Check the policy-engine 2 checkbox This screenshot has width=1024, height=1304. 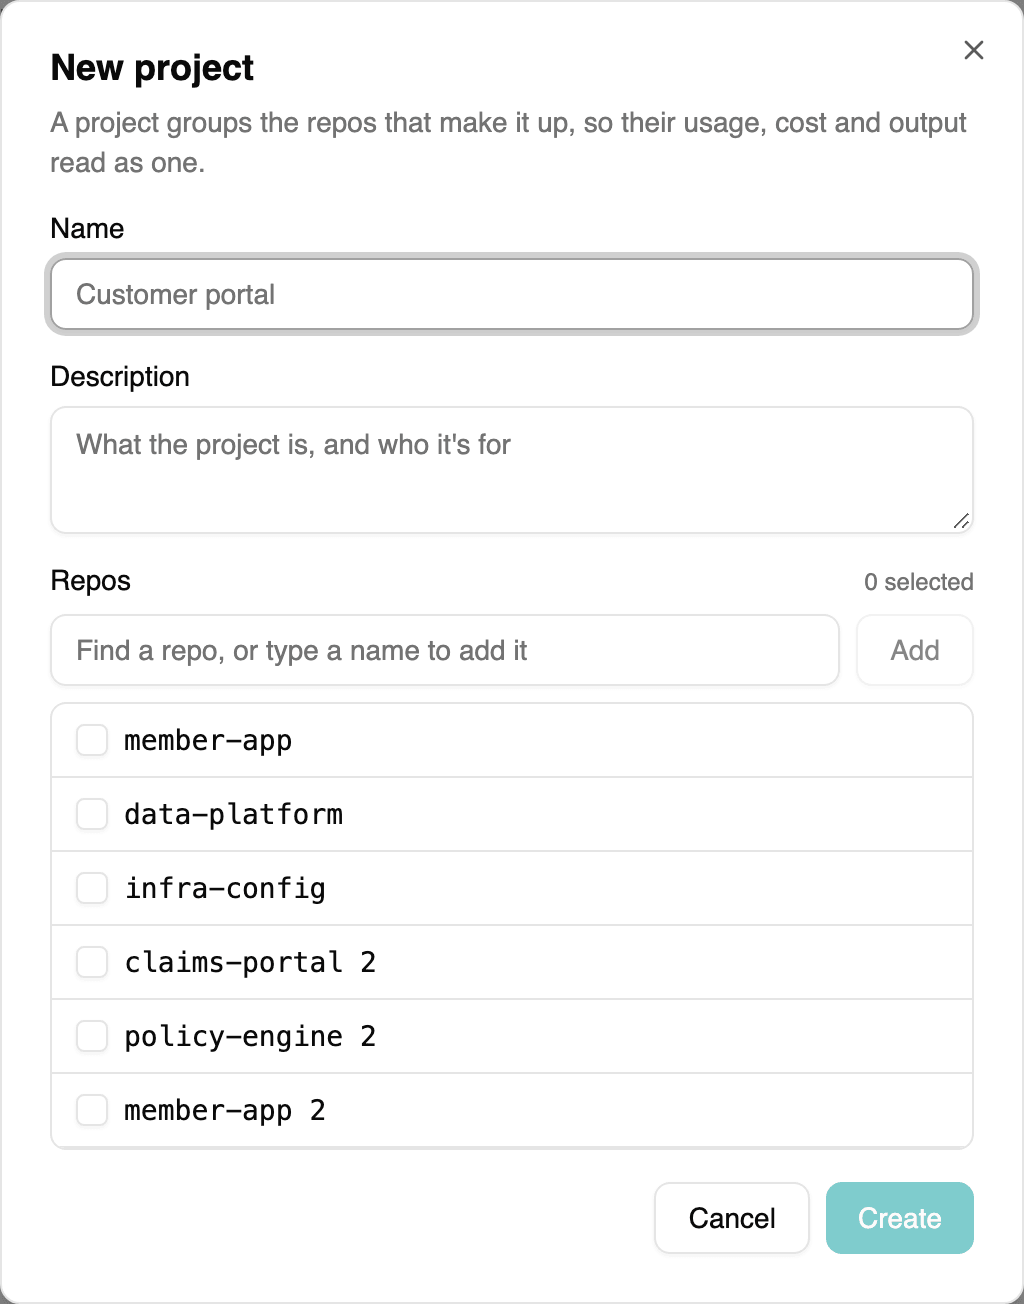pos(92,1036)
